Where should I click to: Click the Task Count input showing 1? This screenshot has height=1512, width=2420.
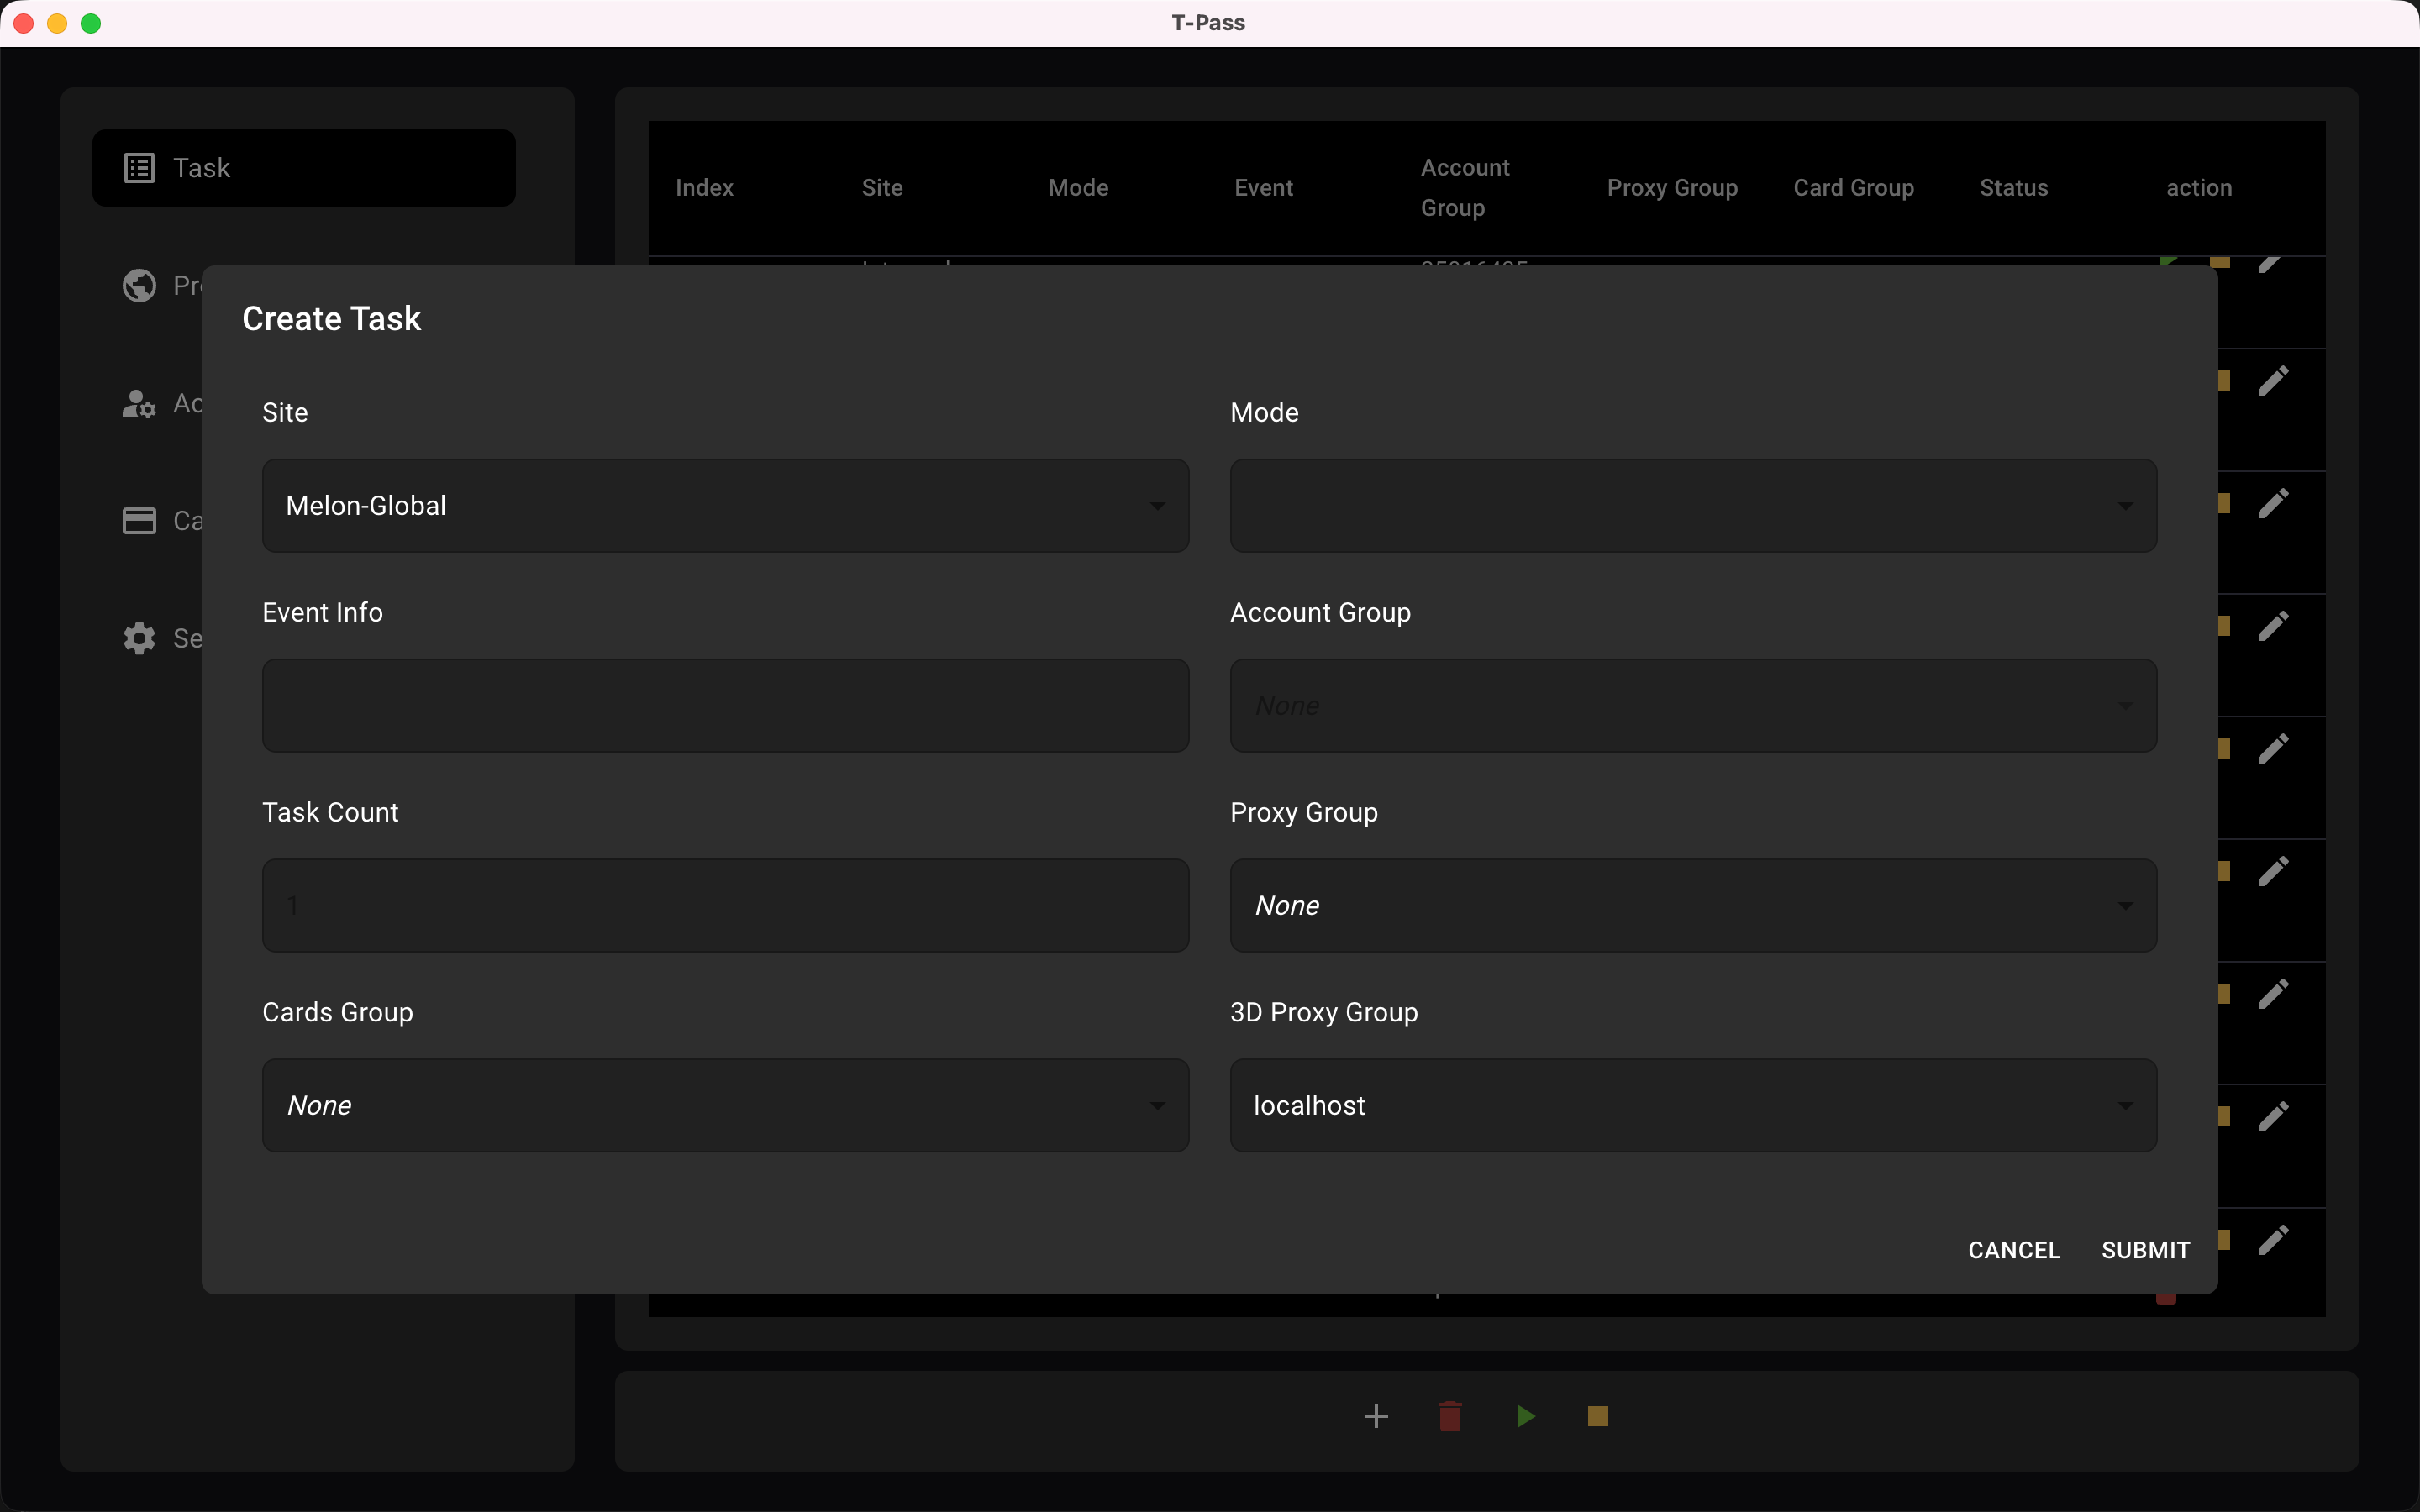point(724,905)
